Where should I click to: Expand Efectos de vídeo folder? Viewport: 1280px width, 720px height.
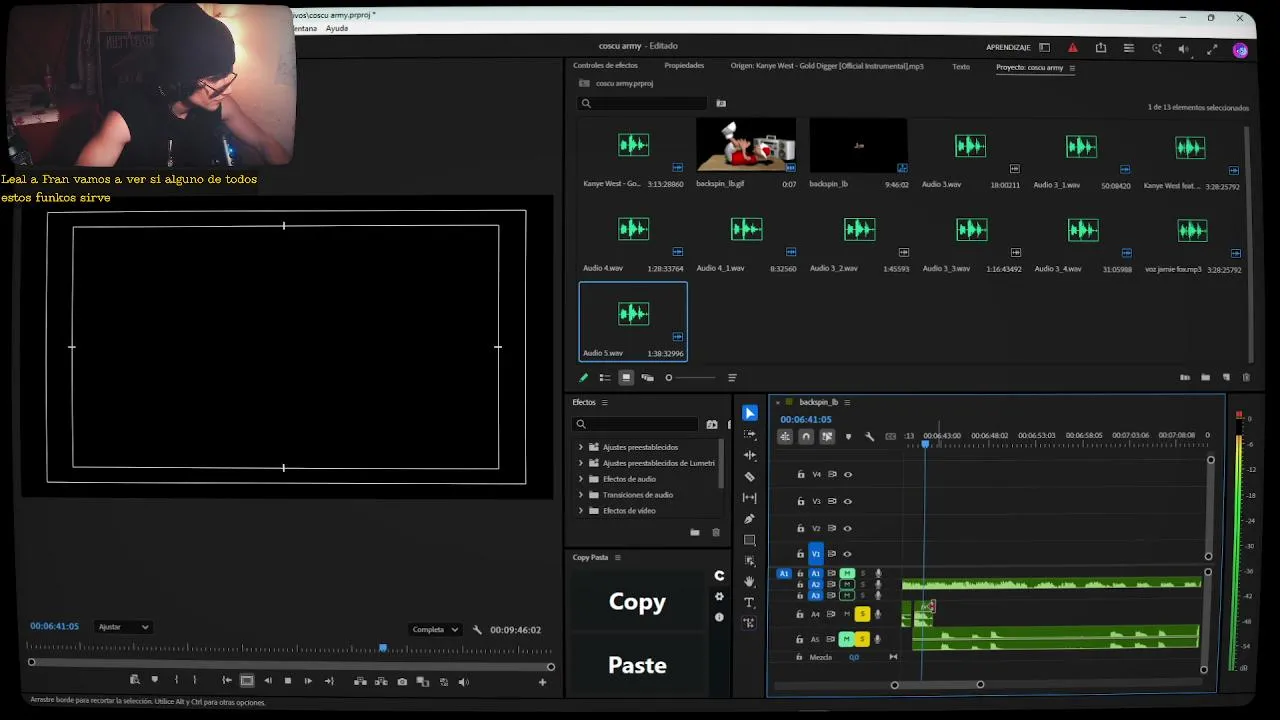click(x=581, y=511)
